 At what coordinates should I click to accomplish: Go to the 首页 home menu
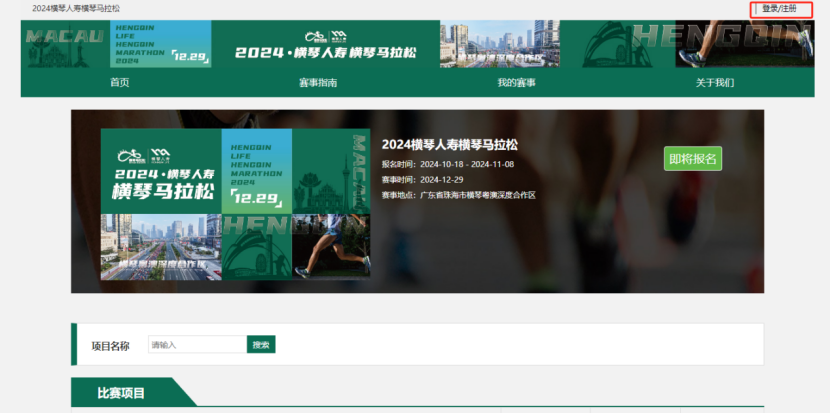click(x=120, y=83)
